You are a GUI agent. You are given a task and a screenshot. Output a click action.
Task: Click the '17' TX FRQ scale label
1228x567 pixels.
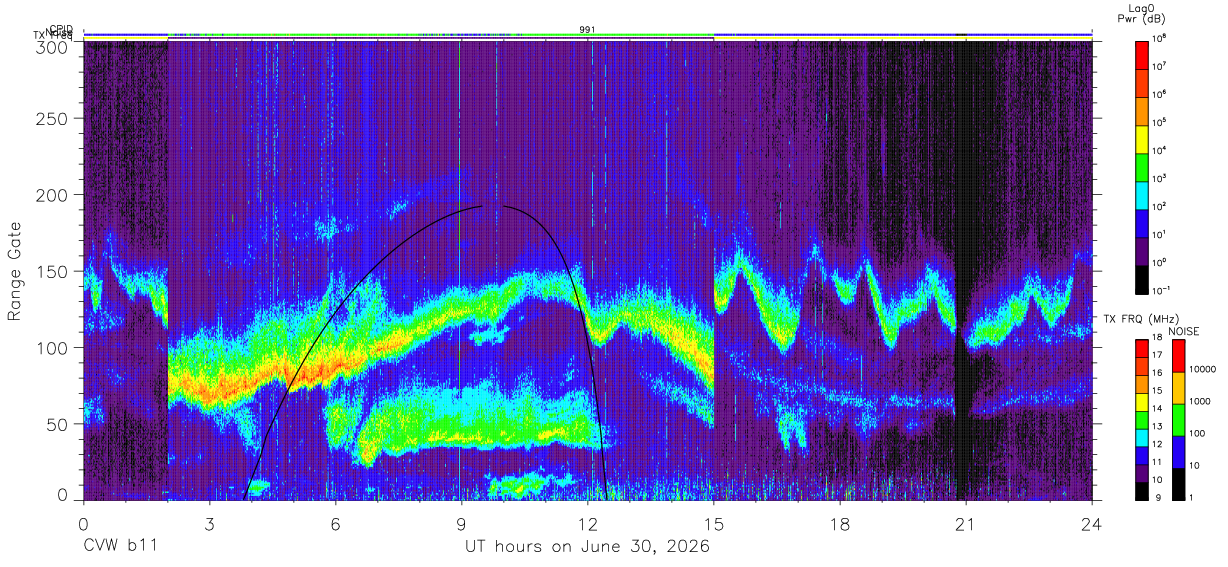[x=1159, y=356]
